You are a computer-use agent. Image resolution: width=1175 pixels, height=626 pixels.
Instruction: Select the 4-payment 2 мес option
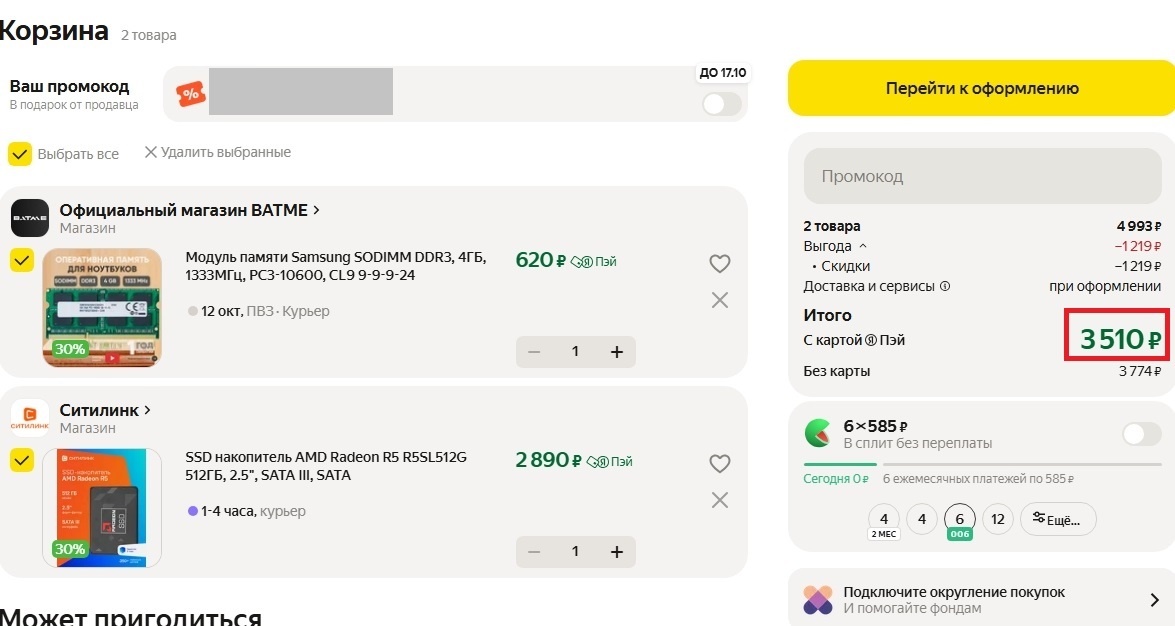pos(883,521)
